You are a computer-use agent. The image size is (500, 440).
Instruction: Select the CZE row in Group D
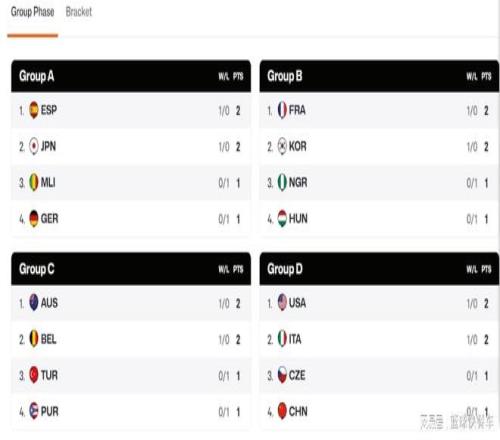click(x=379, y=375)
